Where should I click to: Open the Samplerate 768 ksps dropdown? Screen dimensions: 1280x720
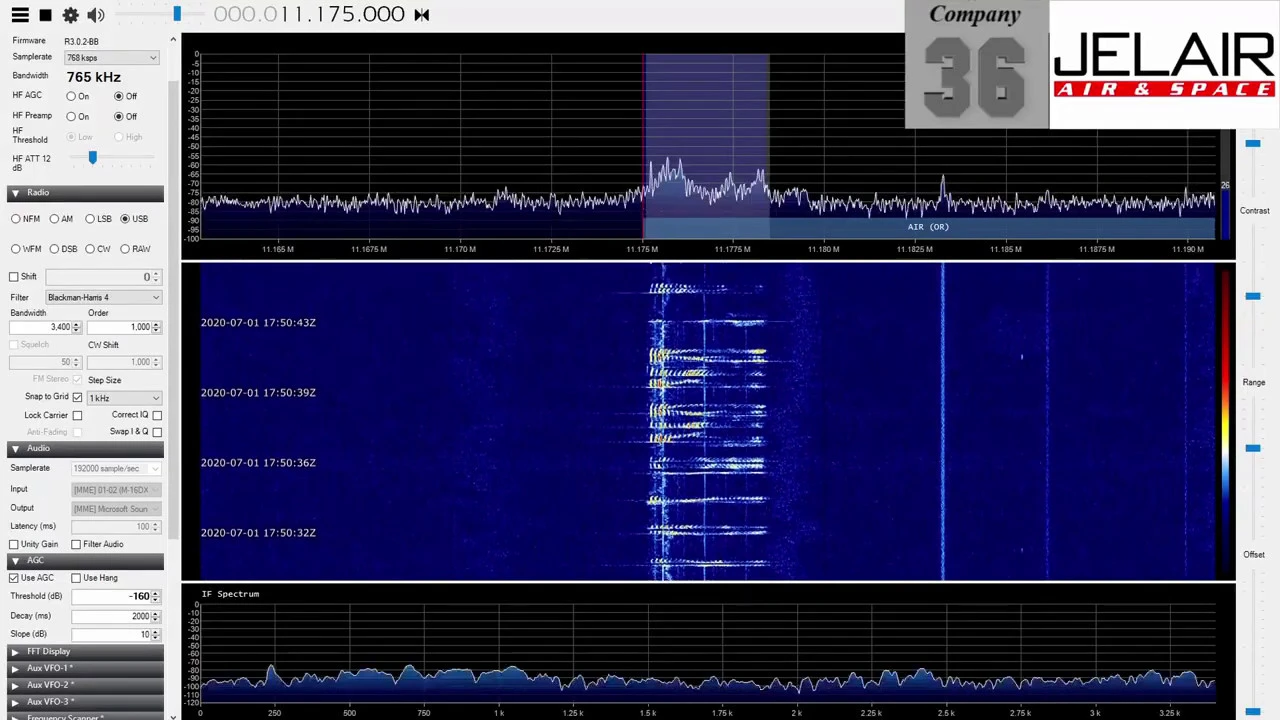tap(112, 58)
